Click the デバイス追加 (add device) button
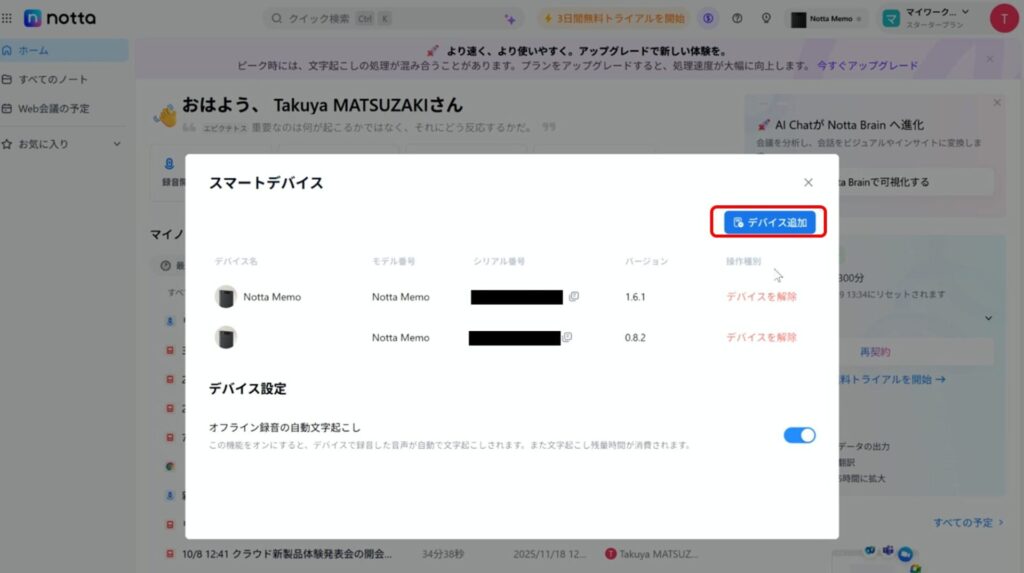This screenshot has height=573, width=1024. 769,222
